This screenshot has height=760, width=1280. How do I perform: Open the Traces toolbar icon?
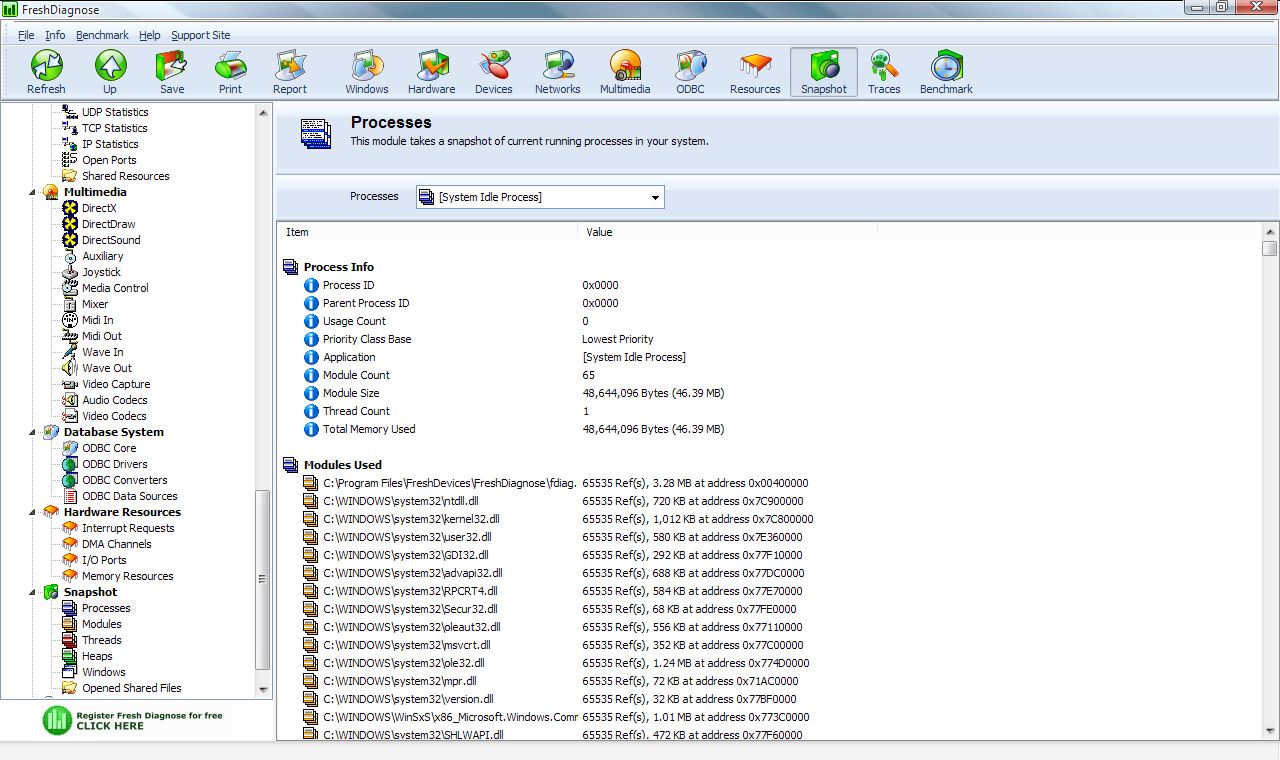[884, 72]
